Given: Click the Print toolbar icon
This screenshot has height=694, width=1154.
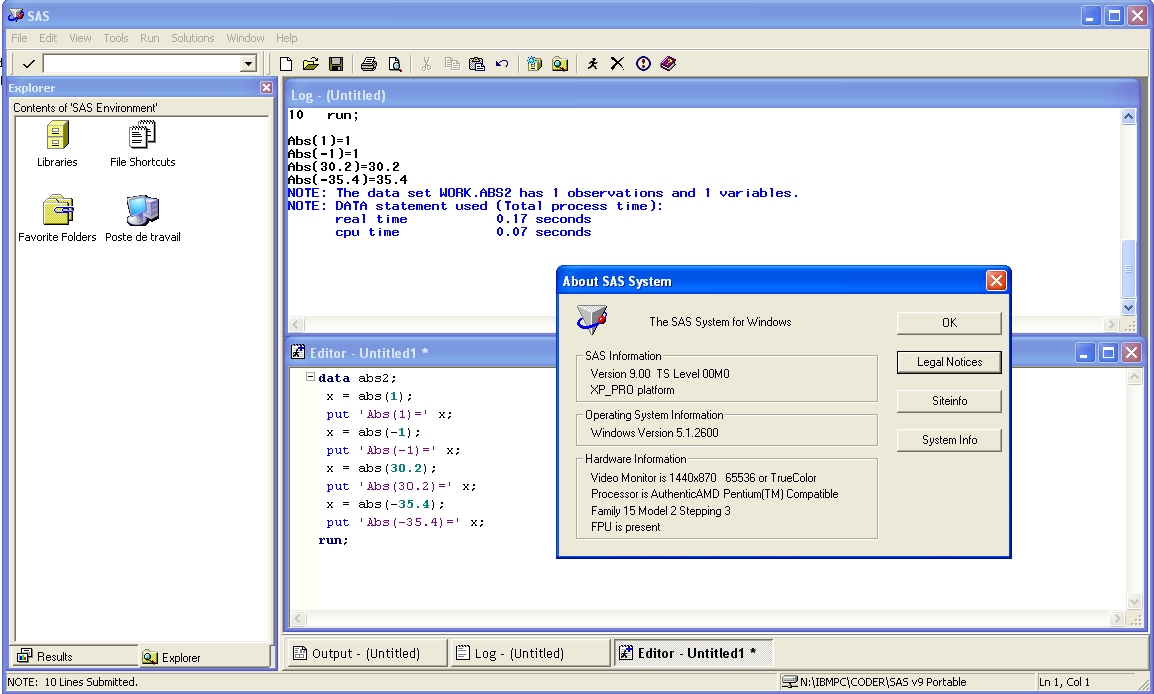Looking at the screenshot, I should 369,64.
